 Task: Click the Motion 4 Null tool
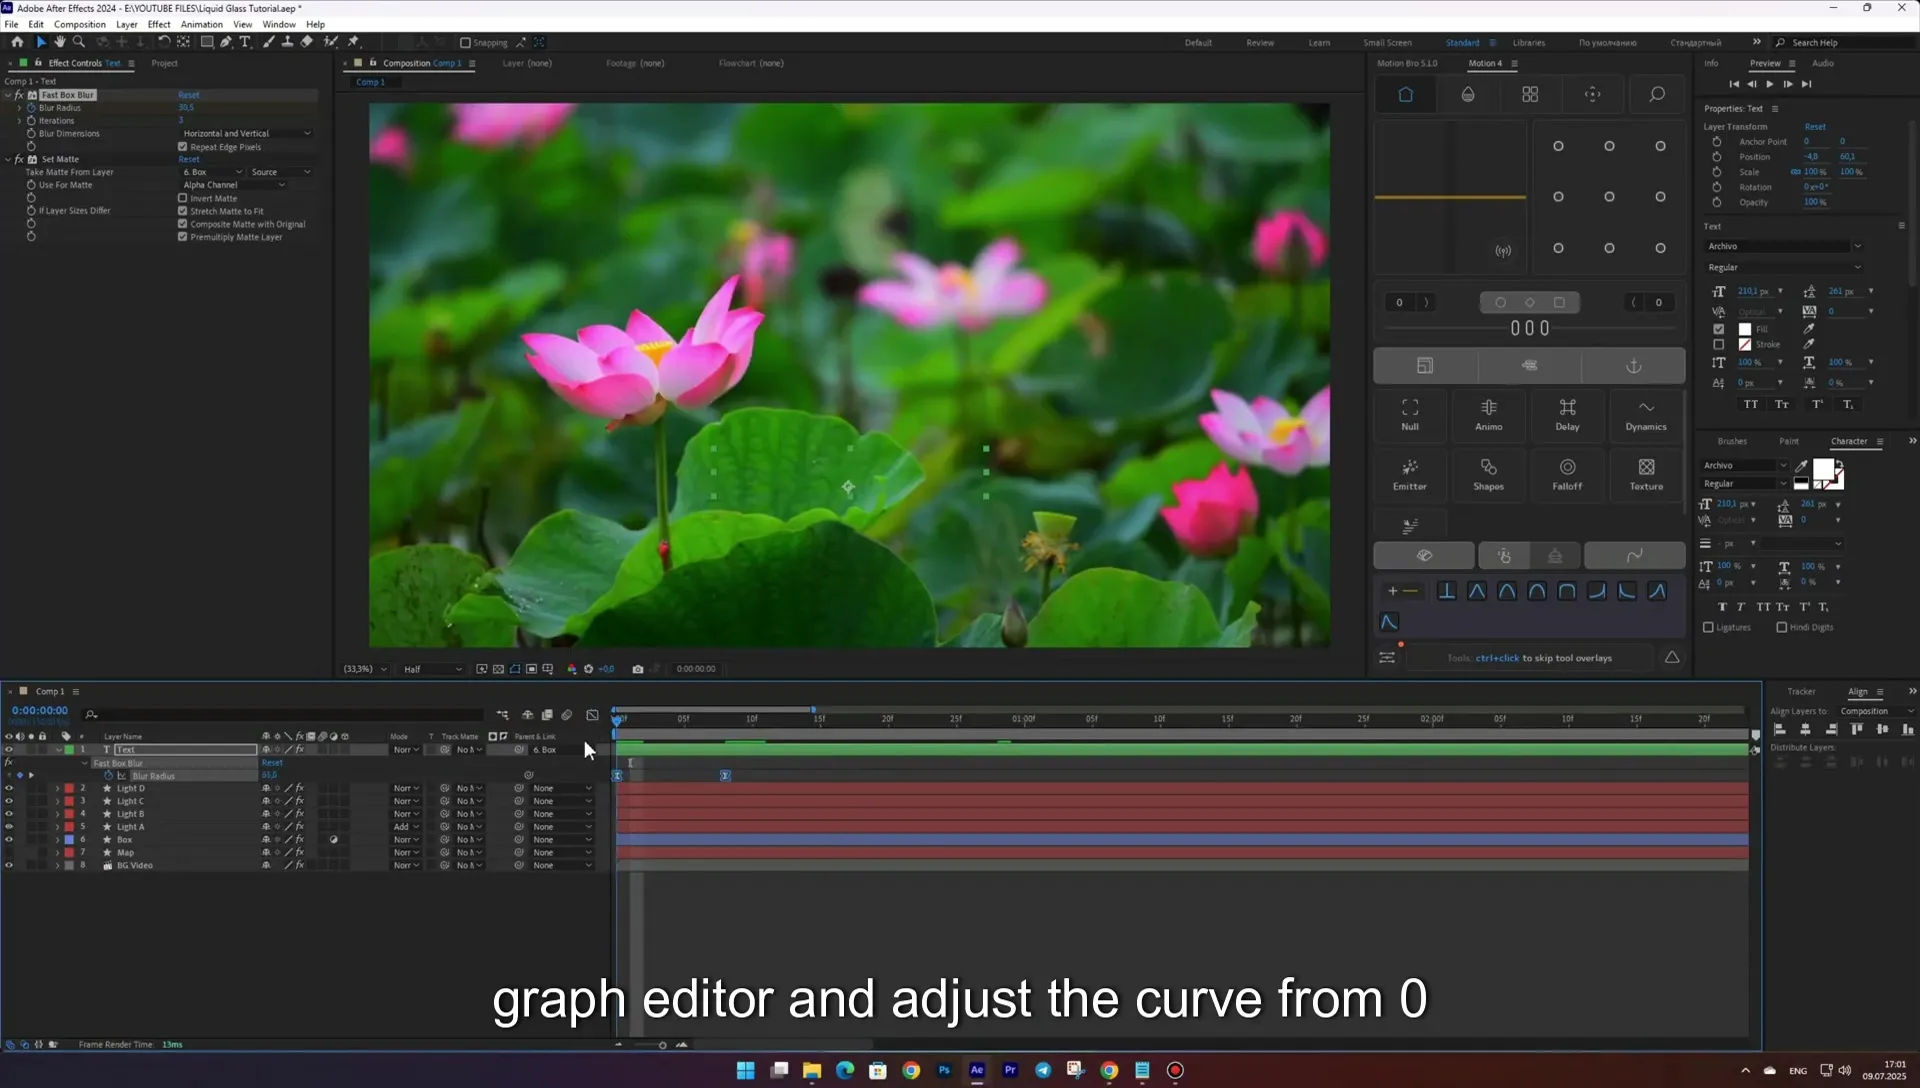pyautogui.click(x=1409, y=414)
